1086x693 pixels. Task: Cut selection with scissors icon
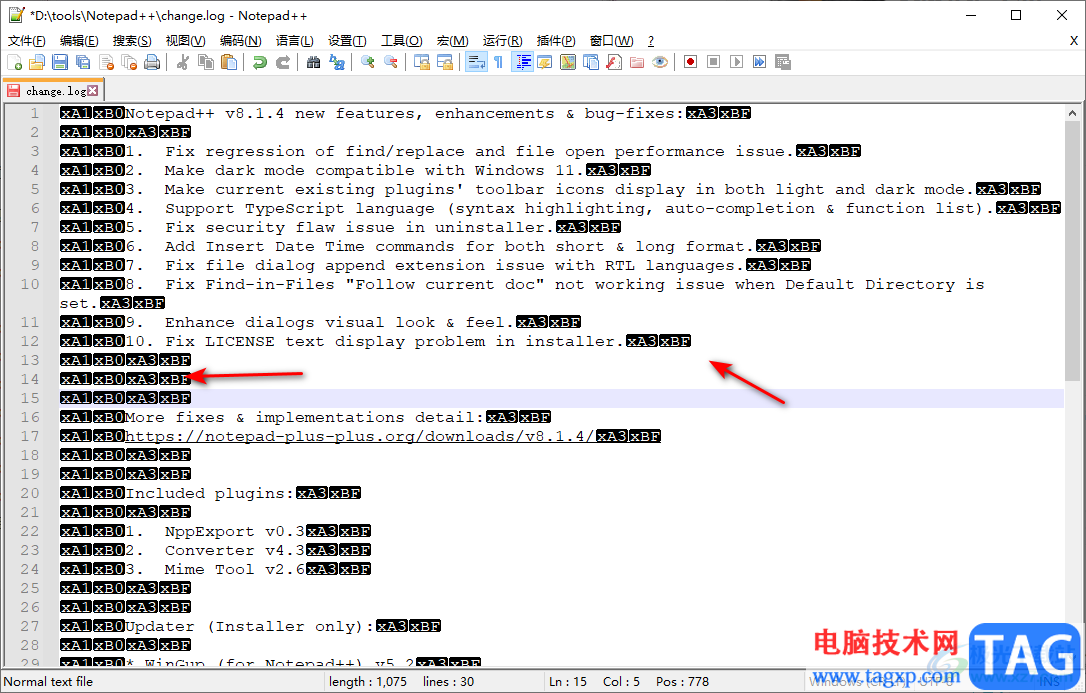click(x=183, y=62)
